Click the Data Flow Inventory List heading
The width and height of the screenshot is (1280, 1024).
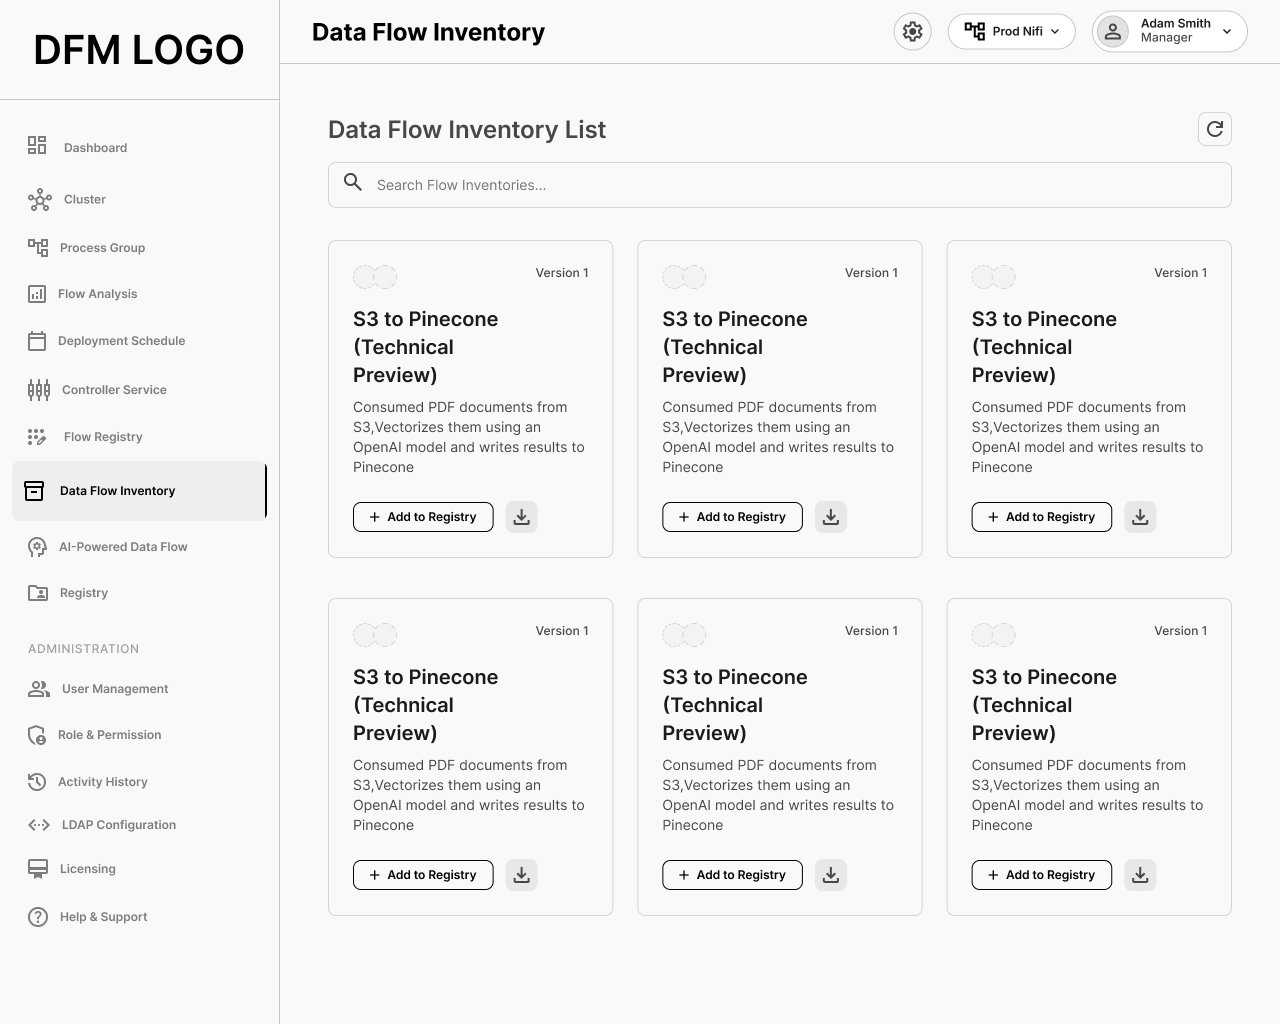click(x=467, y=130)
